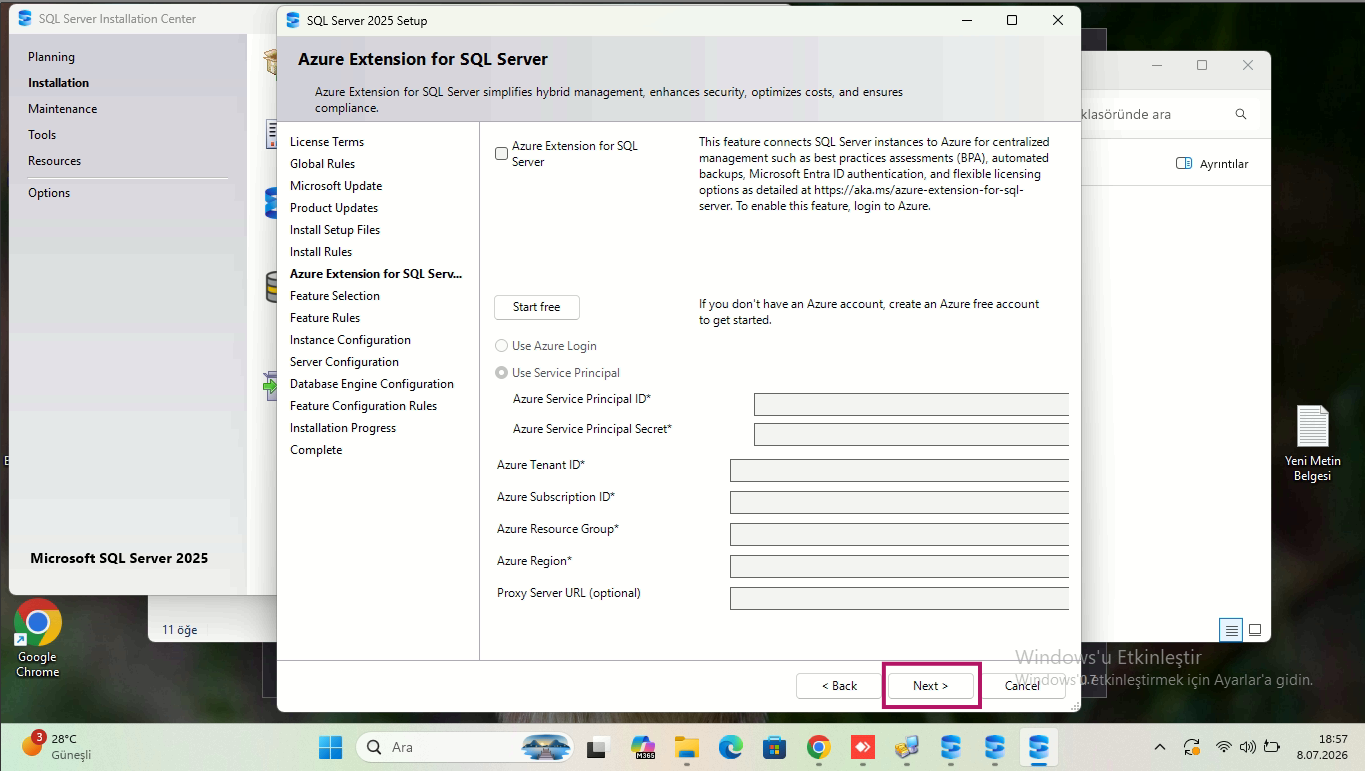Click the Install Rules step
1365x771 pixels.
click(x=321, y=252)
